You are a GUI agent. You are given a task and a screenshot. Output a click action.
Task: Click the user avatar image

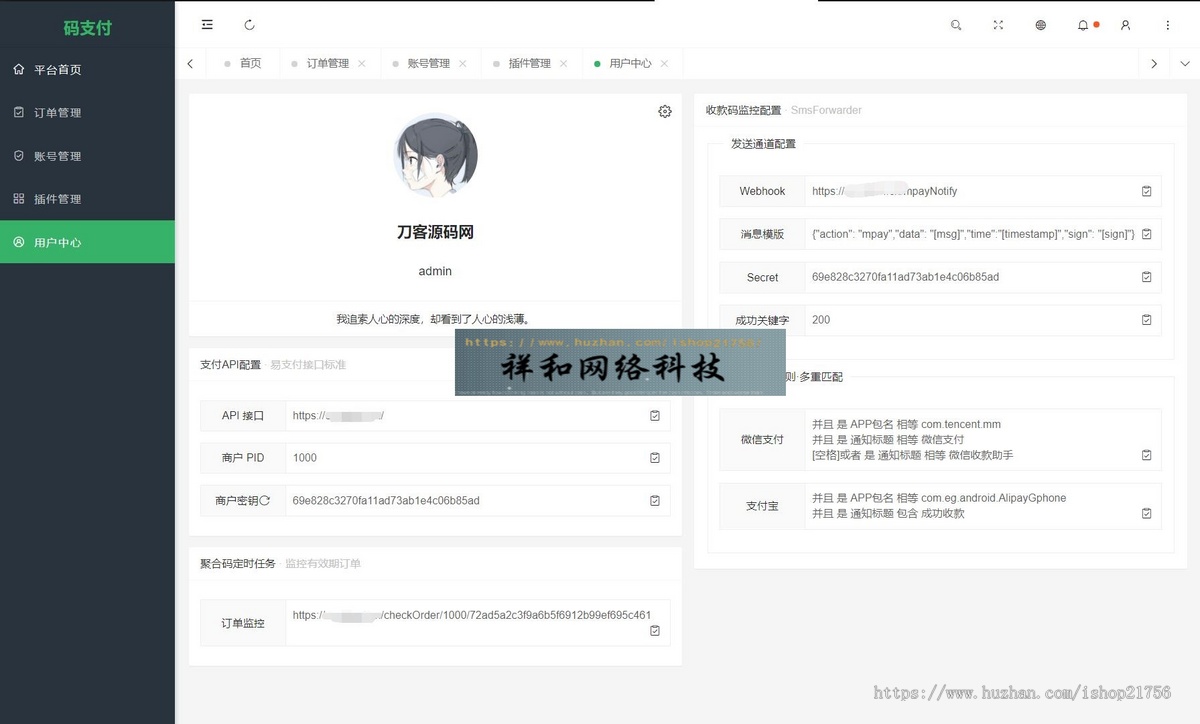point(435,155)
